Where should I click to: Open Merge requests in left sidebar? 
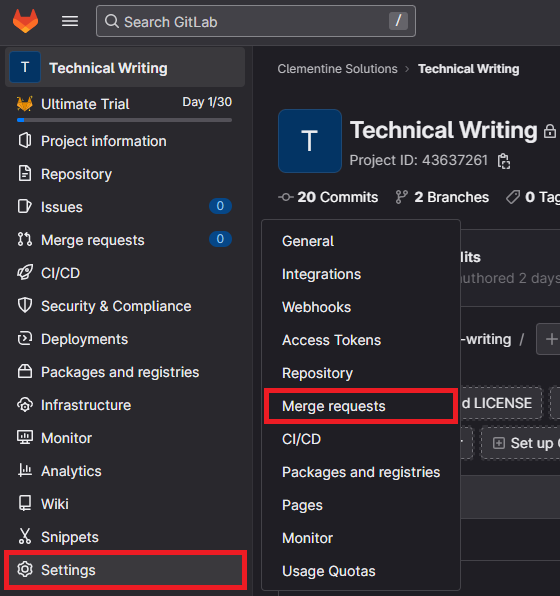pyautogui.click(x=125, y=240)
